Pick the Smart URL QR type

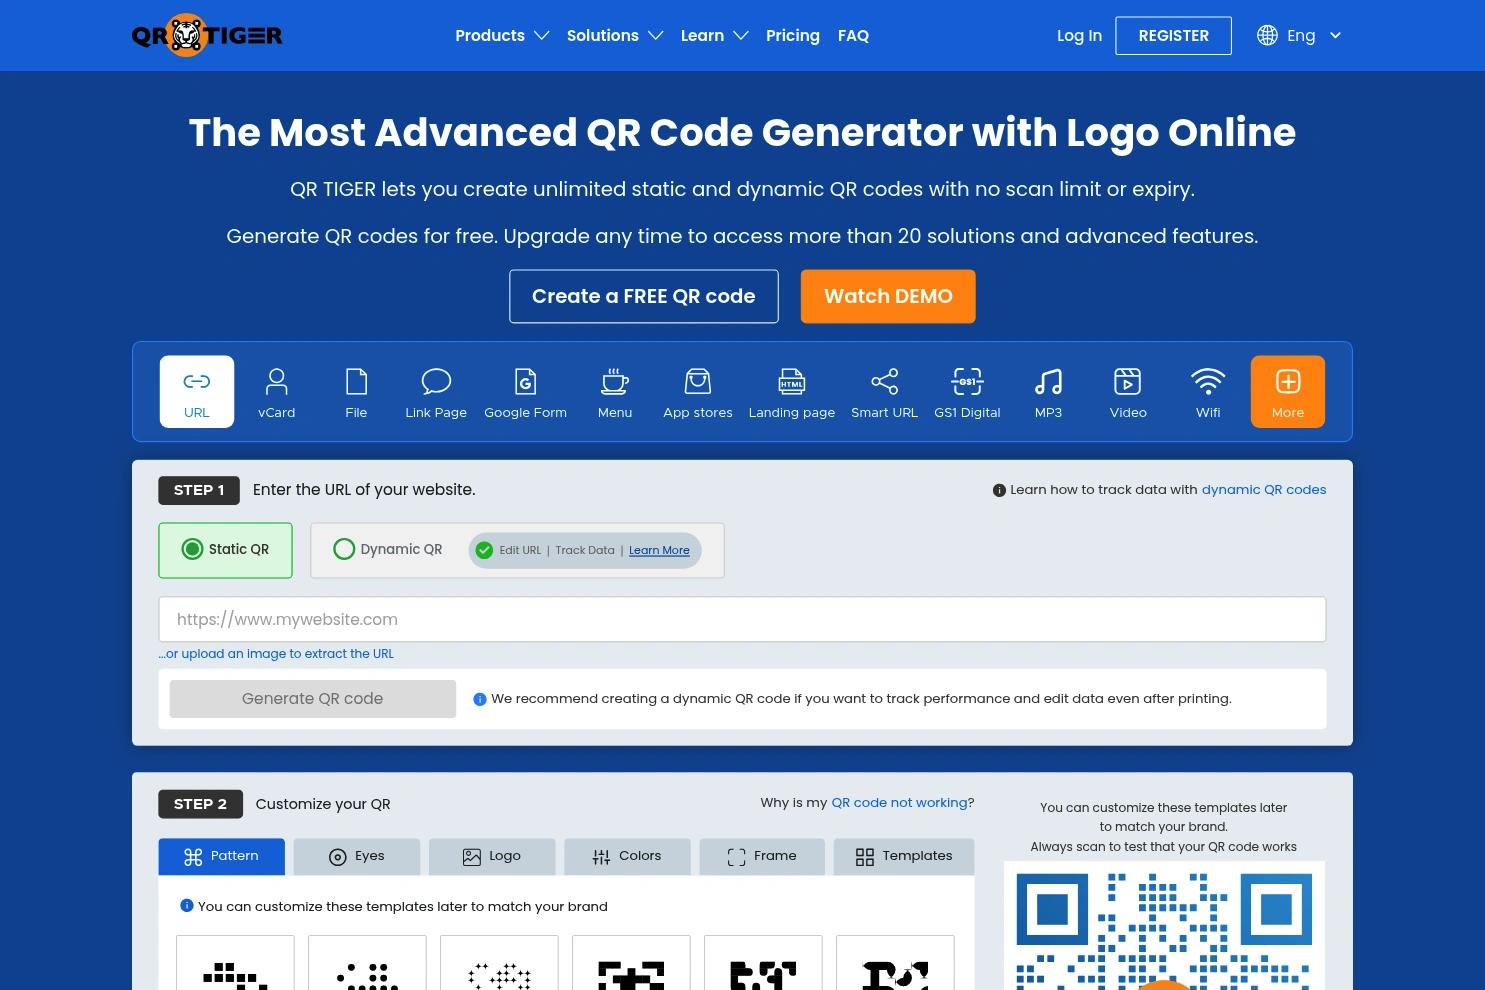[x=884, y=392]
